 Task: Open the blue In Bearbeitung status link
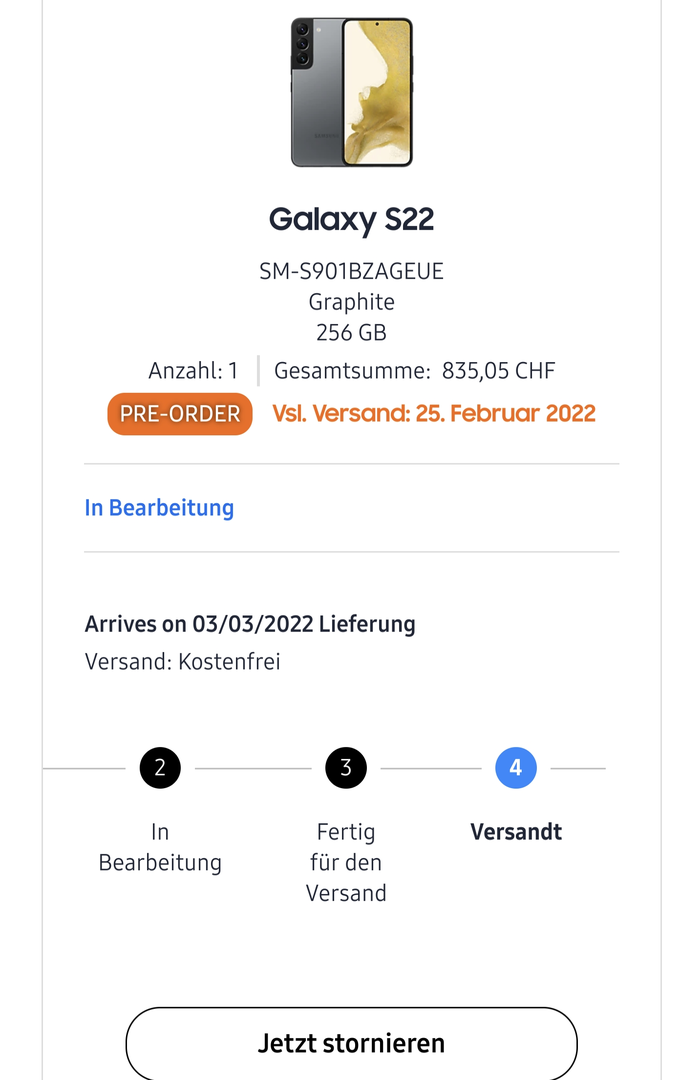tap(159, 508)
